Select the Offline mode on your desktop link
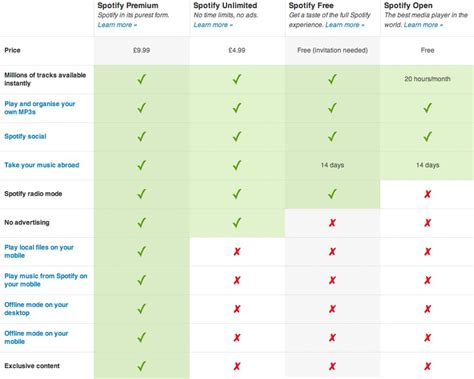 [x=36, y=309]
